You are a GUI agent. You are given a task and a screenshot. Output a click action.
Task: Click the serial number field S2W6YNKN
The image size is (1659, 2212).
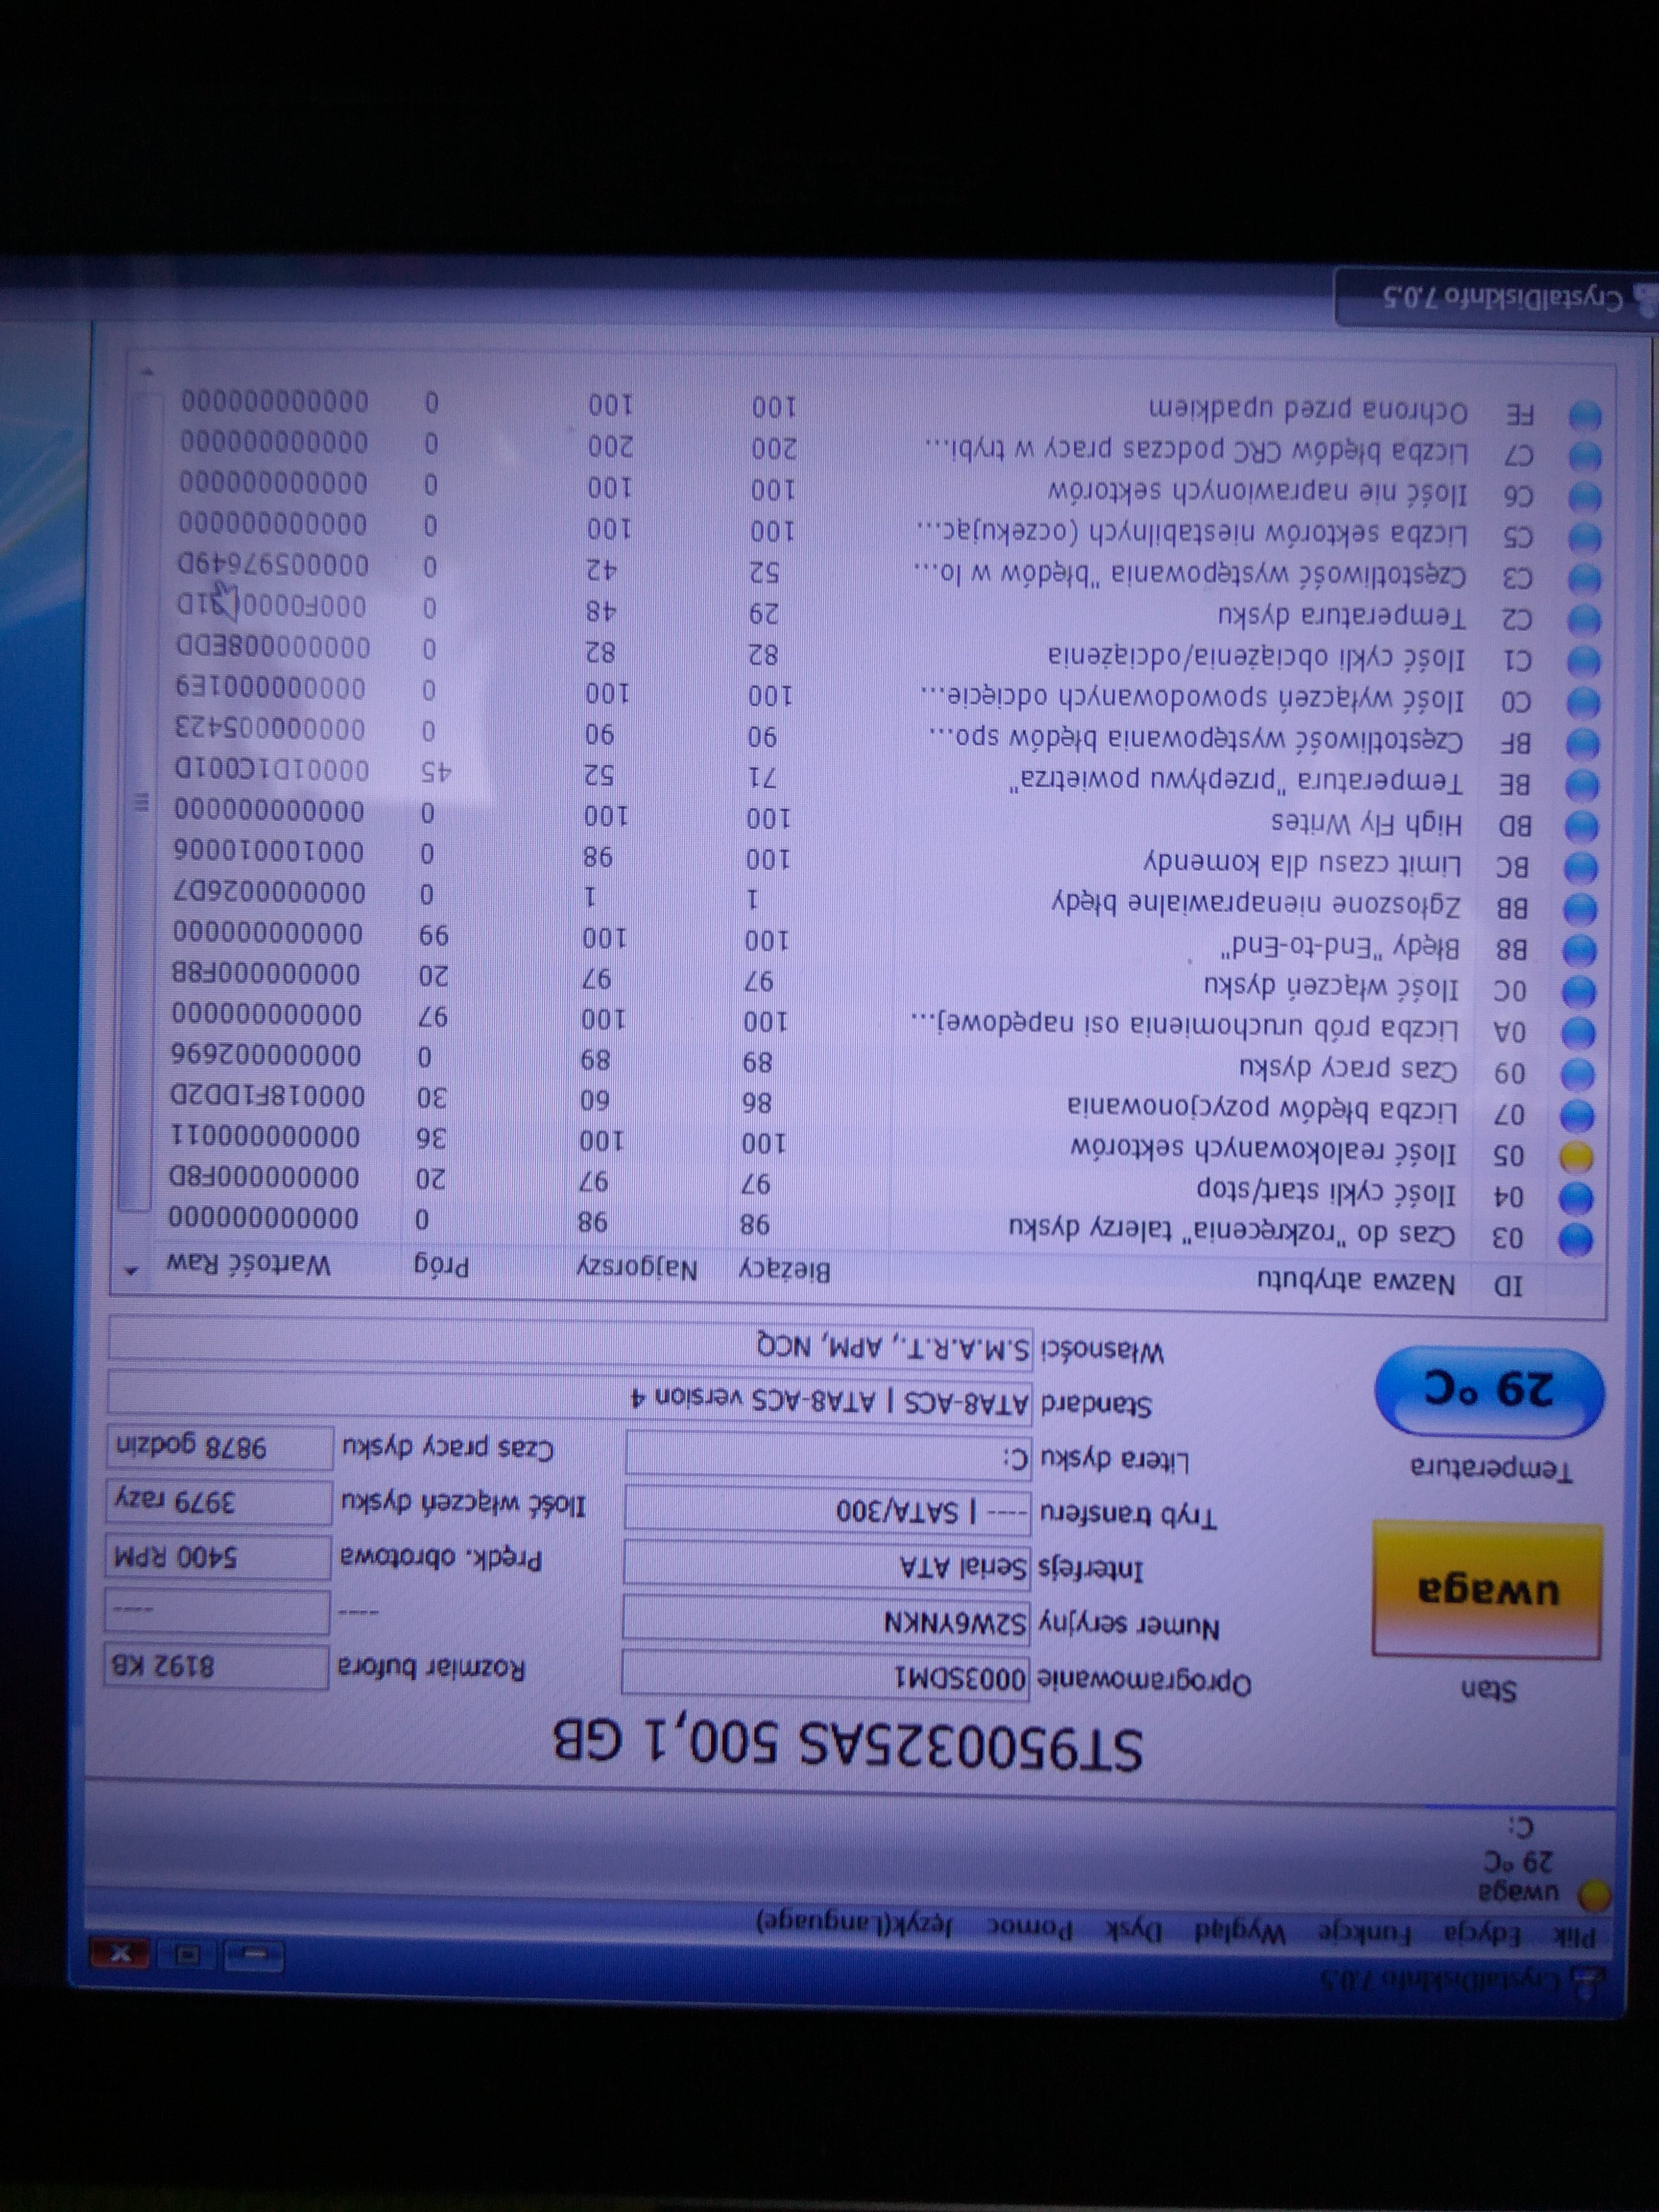pyautogui.click(x=826, y=1620)
